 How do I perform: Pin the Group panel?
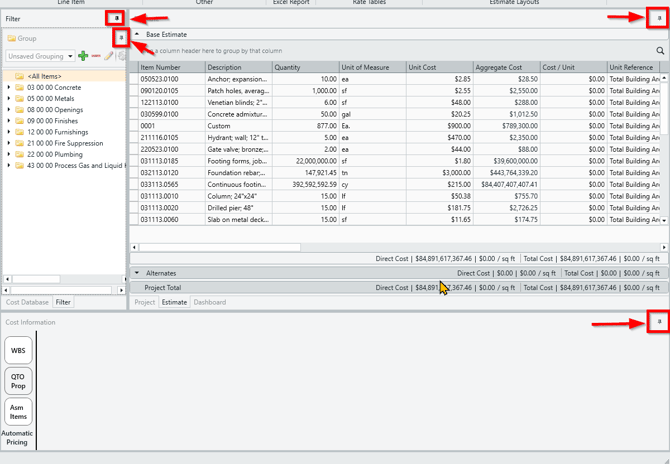pyautogui.click(x=121, y=38)
